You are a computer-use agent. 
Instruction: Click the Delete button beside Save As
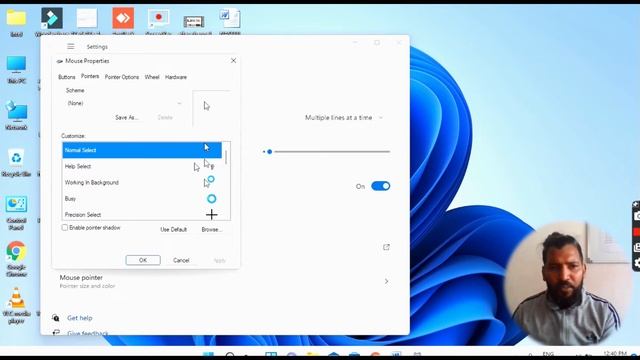[165, 118]
